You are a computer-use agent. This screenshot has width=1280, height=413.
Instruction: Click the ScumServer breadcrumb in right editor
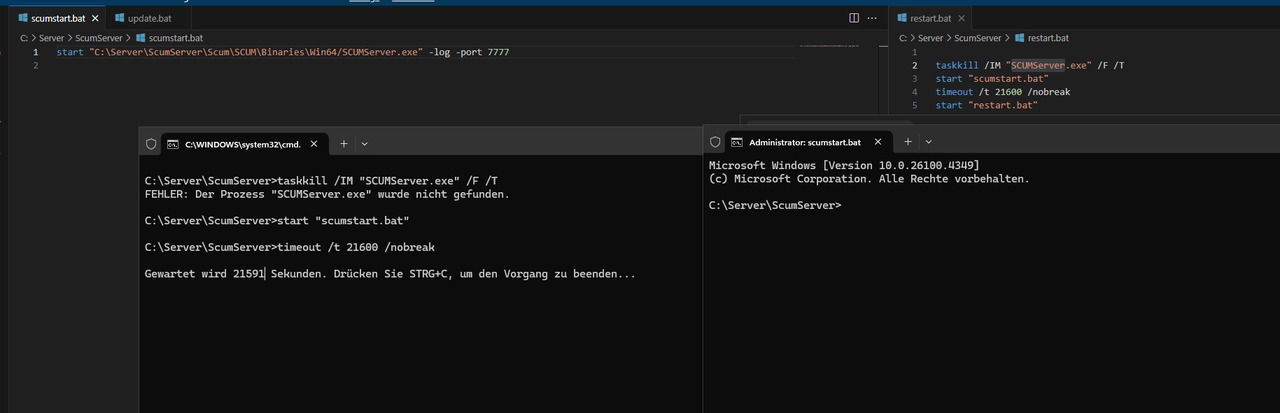tap(977, 38)
